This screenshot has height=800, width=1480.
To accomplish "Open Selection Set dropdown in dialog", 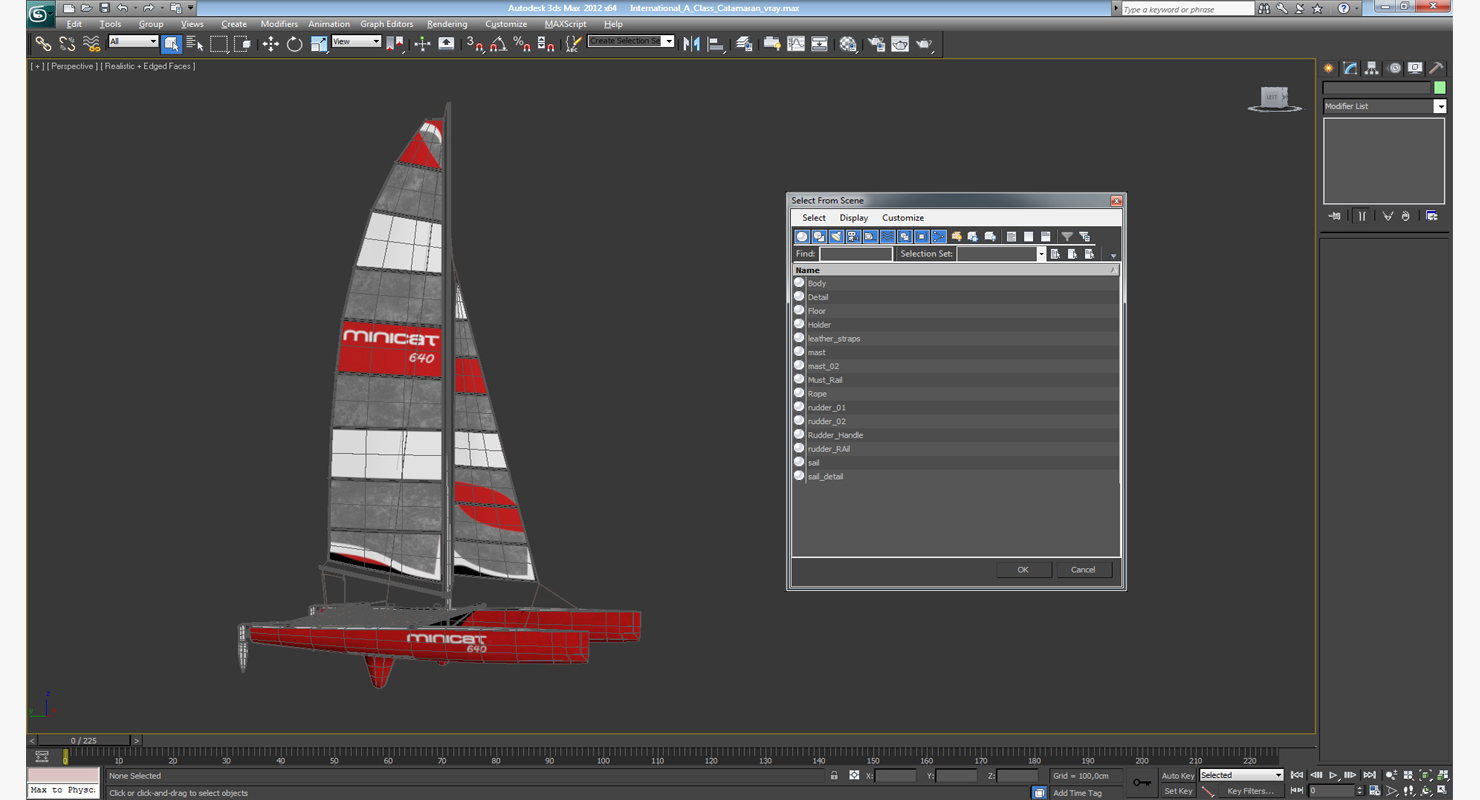I will (x=1041, y=254).
